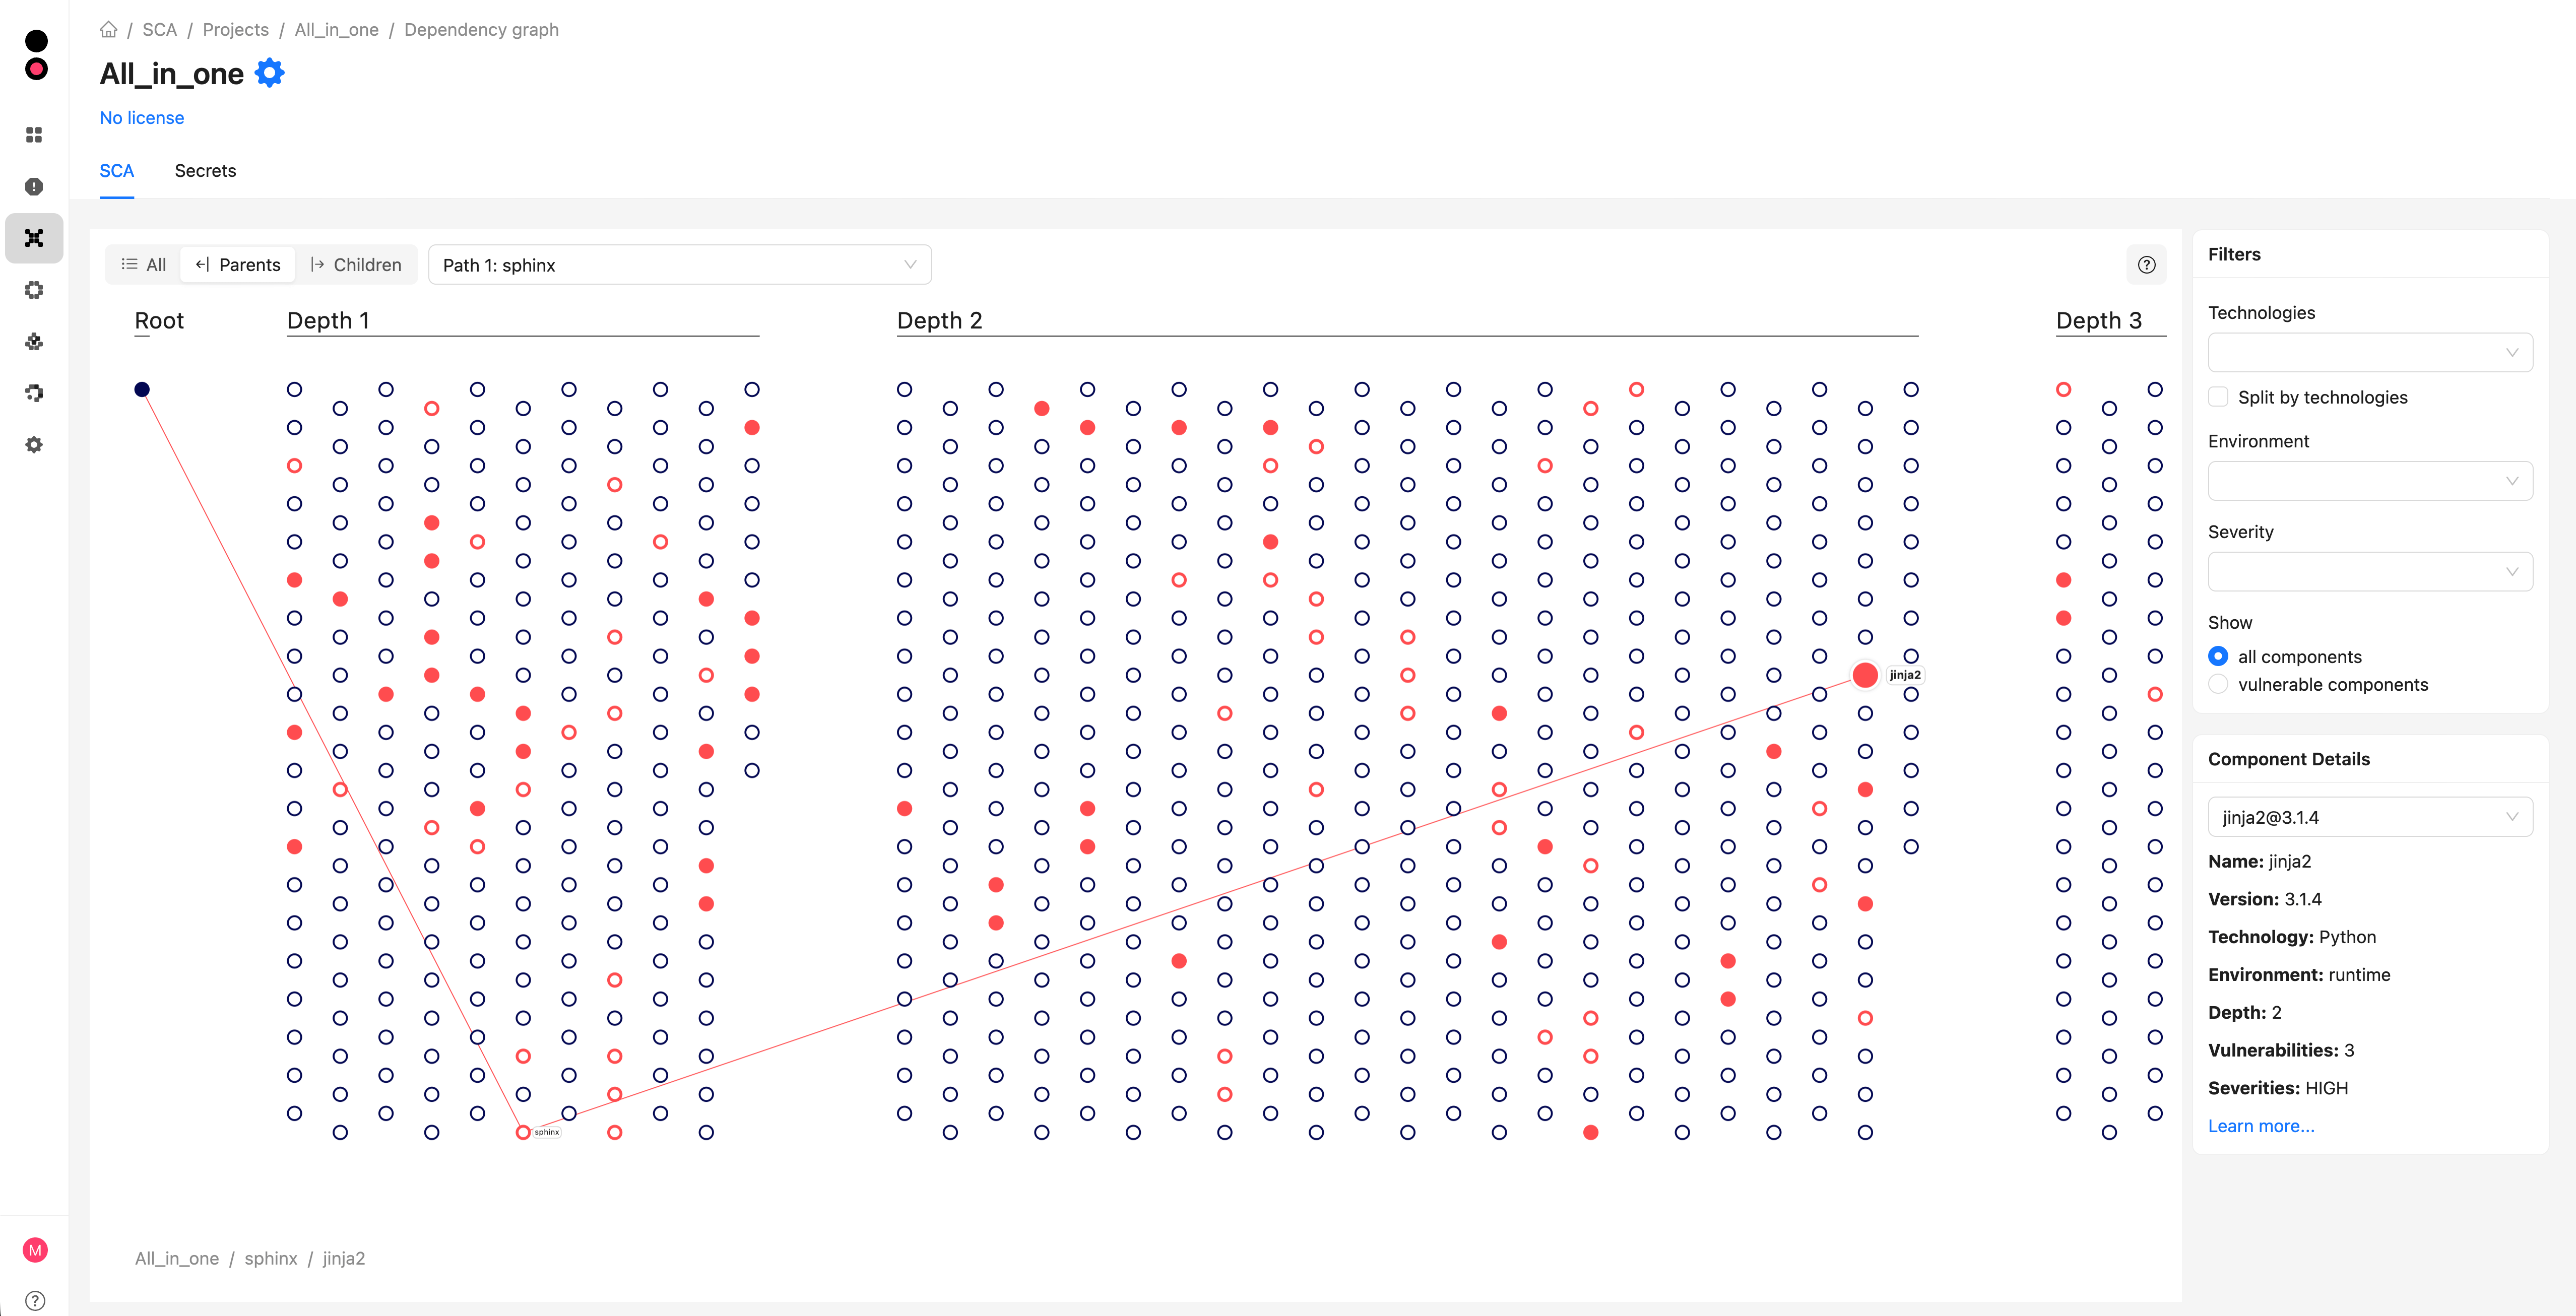
Task: Open the Severity filter dropdown
Action: click(x=2369, y=572)
